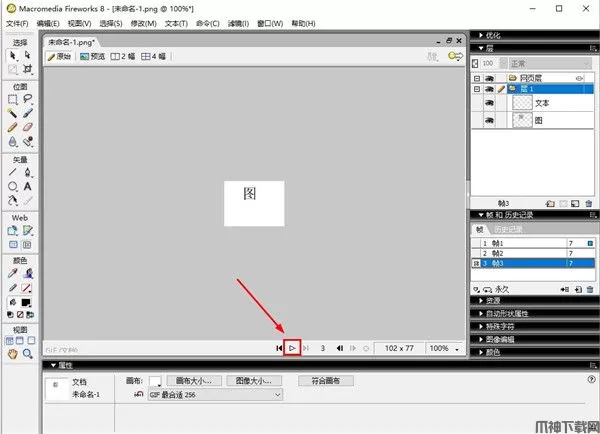
Task: Select the Hotspot tool
Action: click(13, 231)
